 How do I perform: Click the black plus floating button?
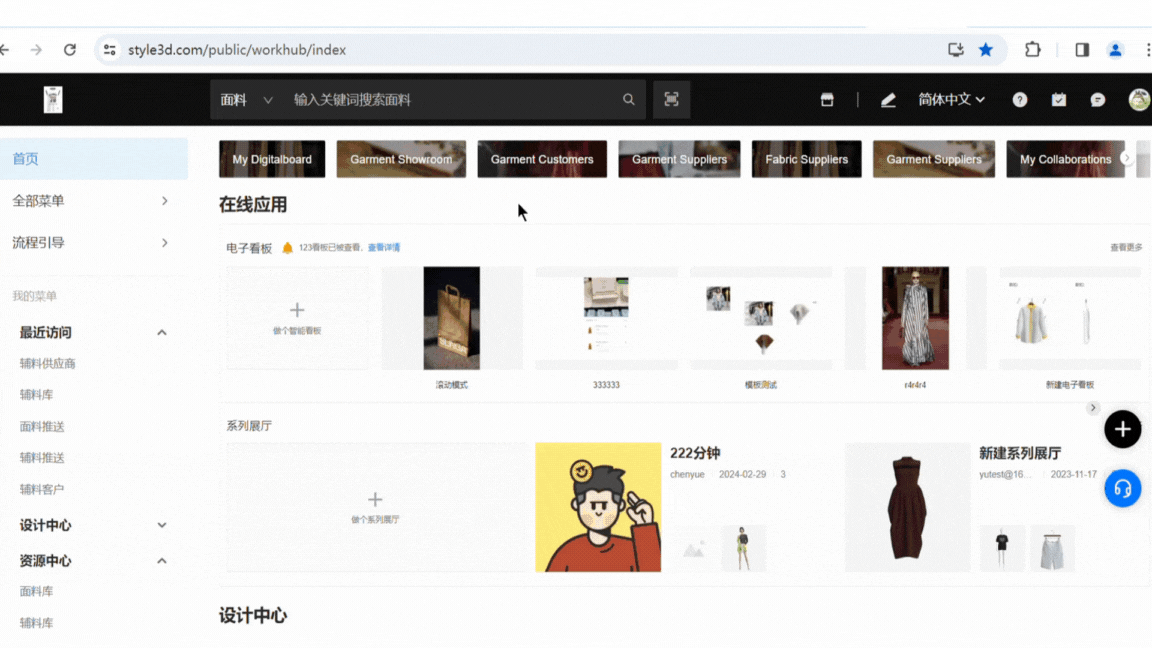tap(1122, 429)
